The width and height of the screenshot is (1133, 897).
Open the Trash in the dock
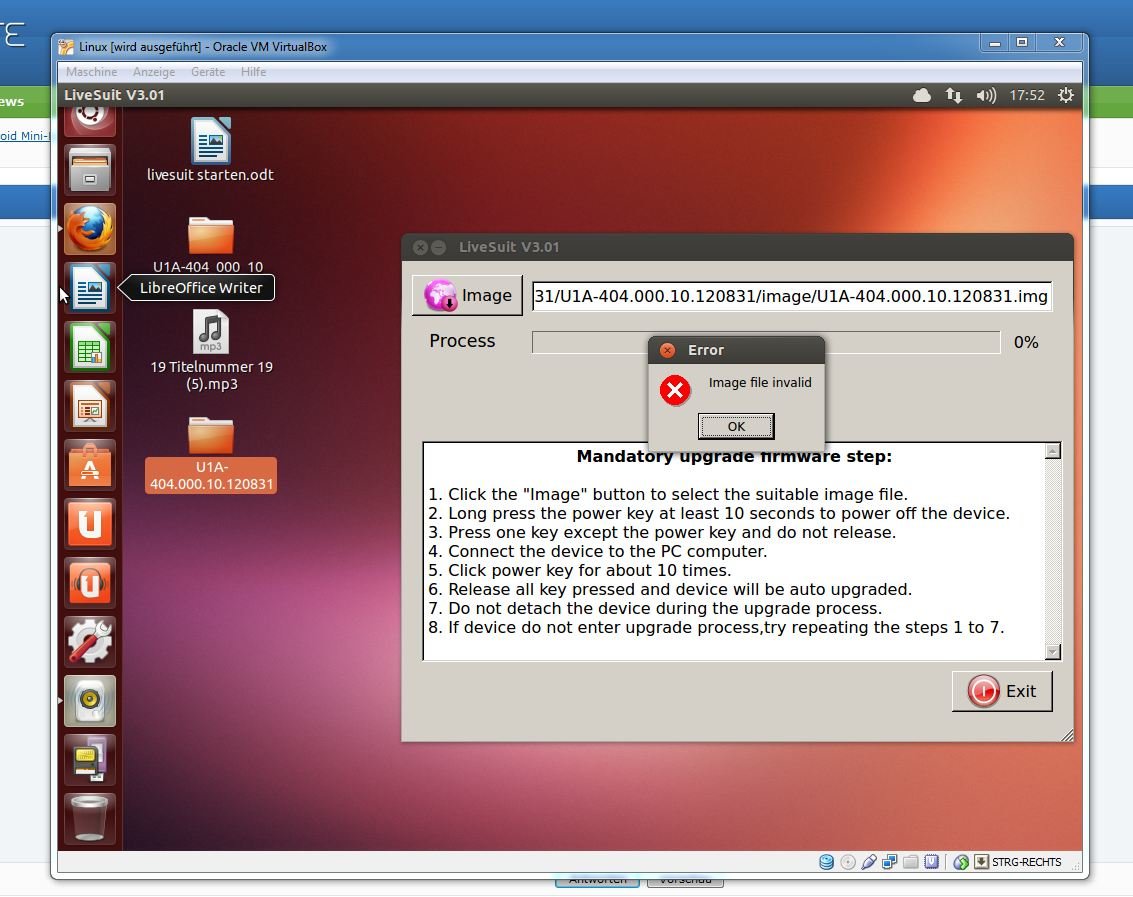[90, 819]
